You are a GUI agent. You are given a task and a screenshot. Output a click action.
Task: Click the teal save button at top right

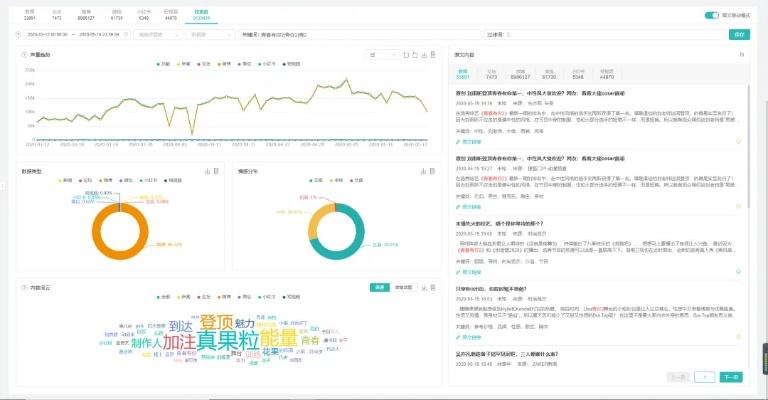pyautogui.click(x=740, y=34)
